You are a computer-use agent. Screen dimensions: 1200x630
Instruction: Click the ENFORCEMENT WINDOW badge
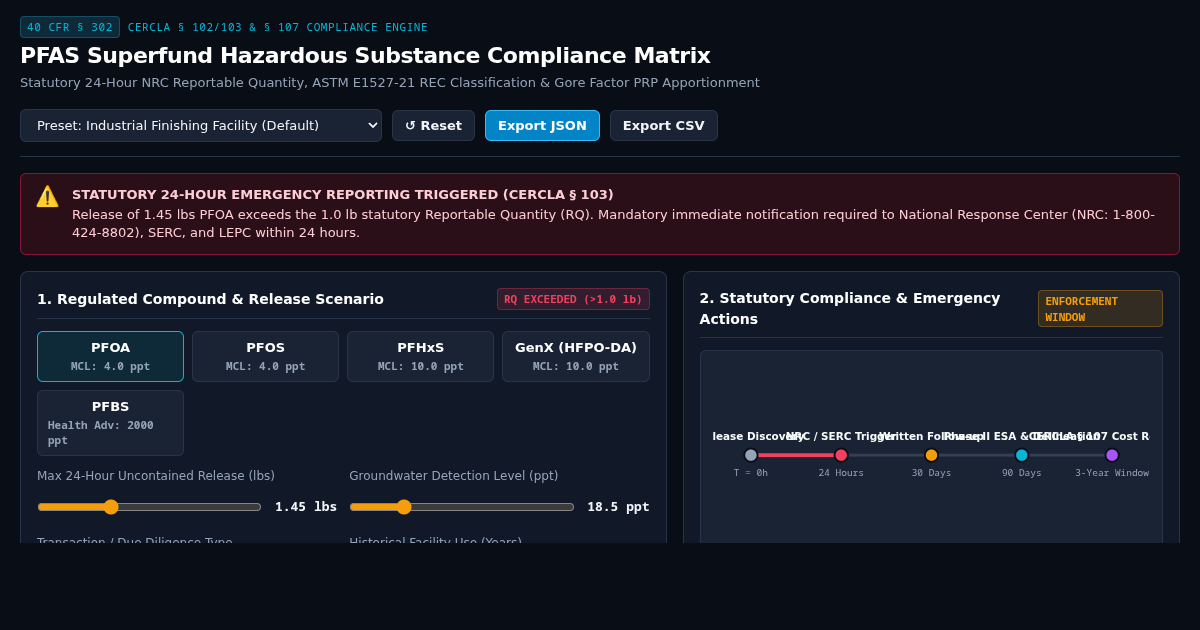point(1100,309)
